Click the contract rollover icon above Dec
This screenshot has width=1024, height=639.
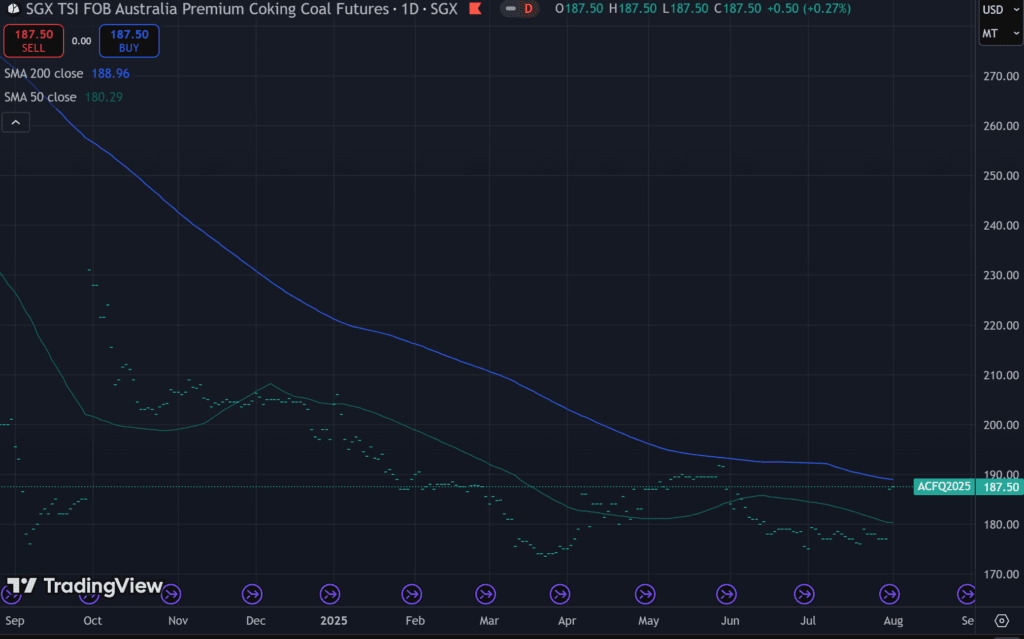coord(252,595)
